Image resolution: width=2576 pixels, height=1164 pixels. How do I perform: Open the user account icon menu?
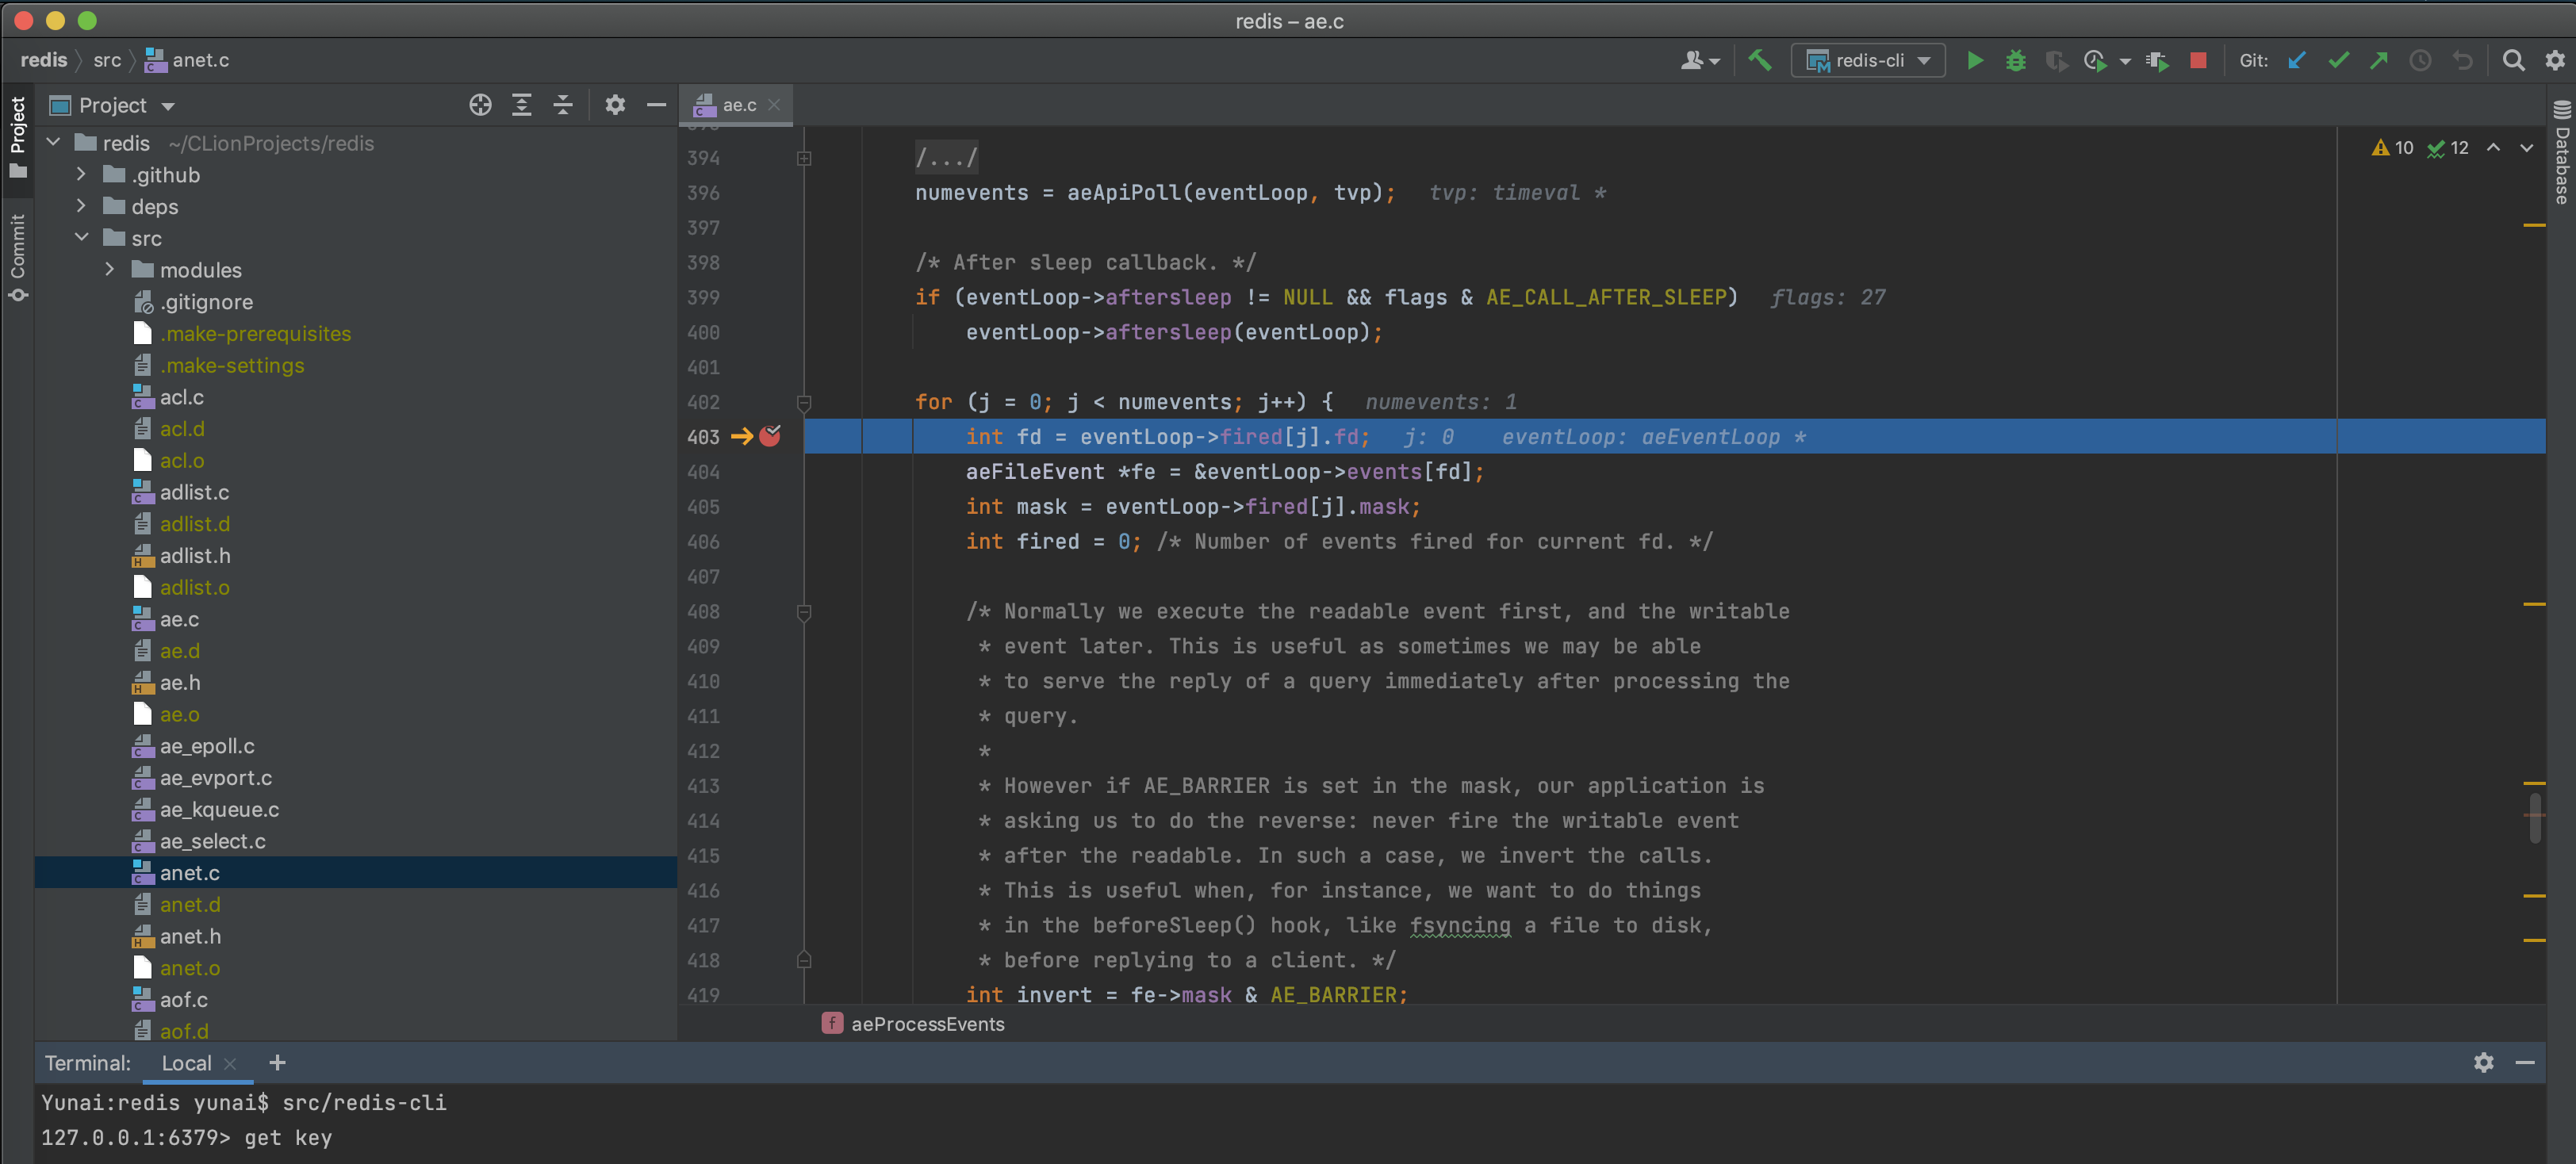click(x=1699, y=60)
